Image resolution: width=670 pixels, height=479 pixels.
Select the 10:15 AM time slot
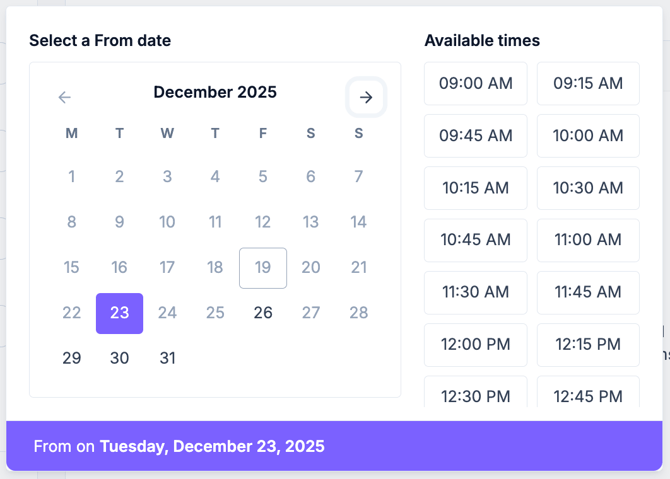click(x=475, y=188)
